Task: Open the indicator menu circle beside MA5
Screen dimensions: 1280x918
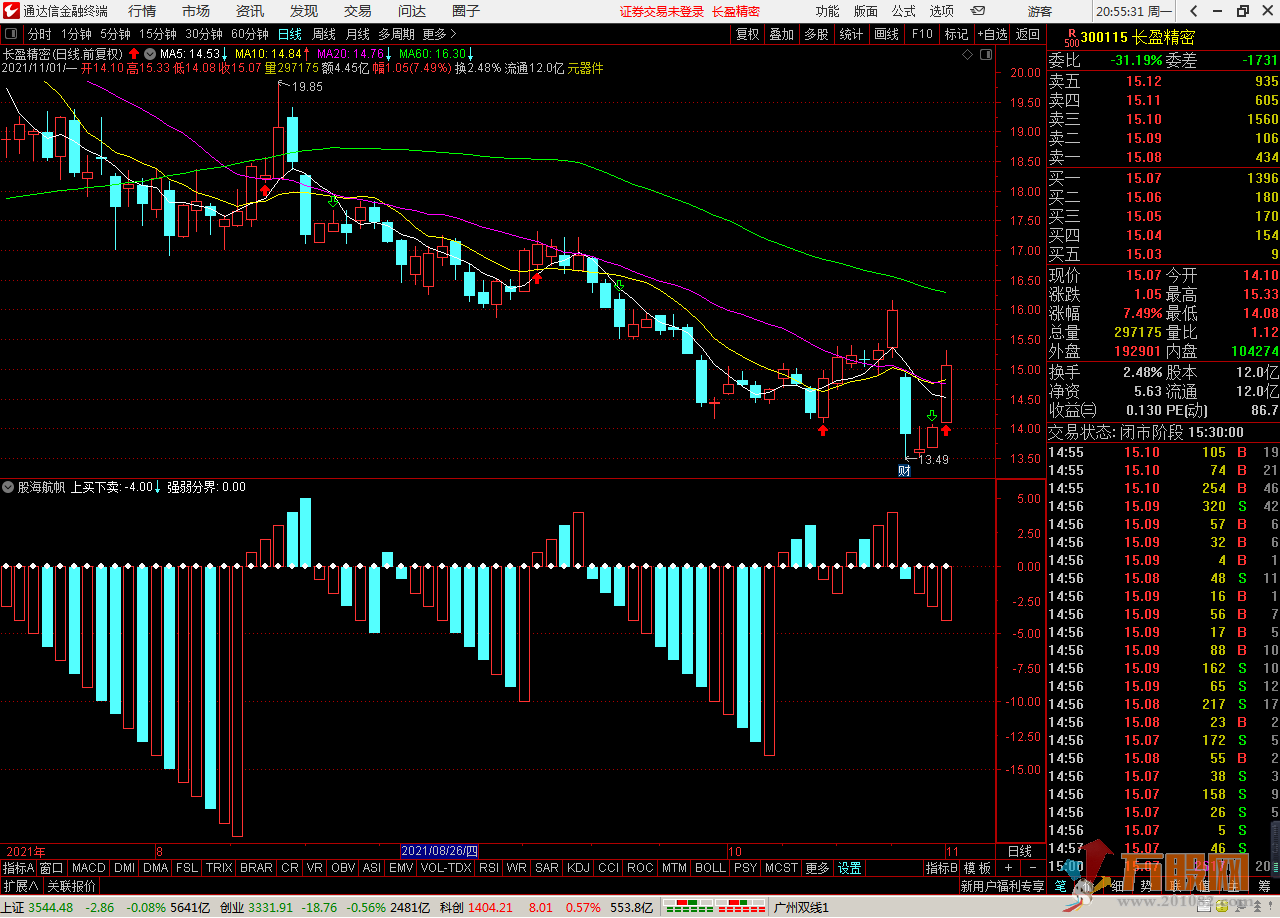Action: [150, 53]
